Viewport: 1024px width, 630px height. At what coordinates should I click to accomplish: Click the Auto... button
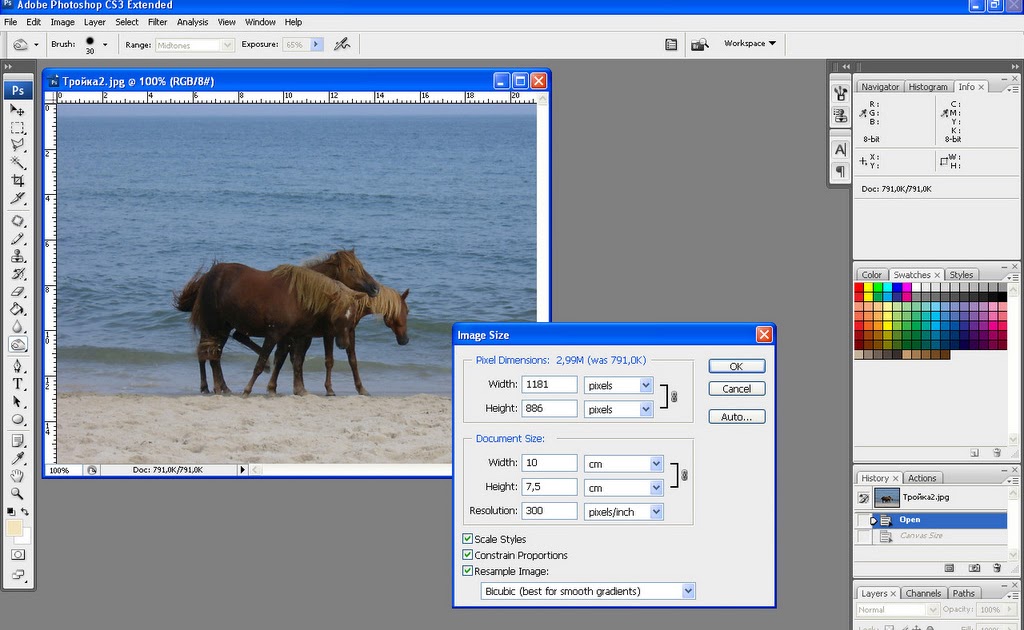(x=737, y=417)
